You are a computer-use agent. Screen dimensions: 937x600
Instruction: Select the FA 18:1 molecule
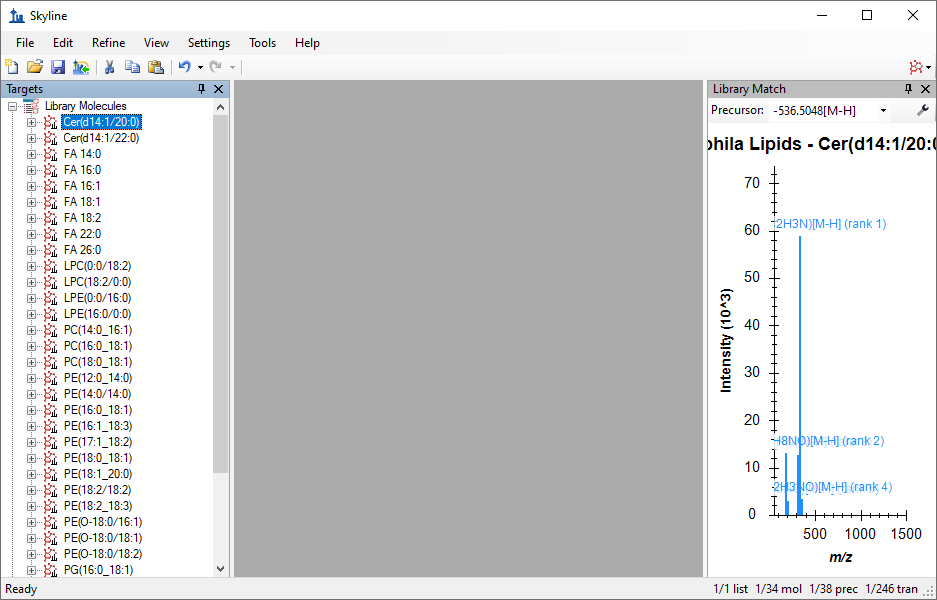82,202
